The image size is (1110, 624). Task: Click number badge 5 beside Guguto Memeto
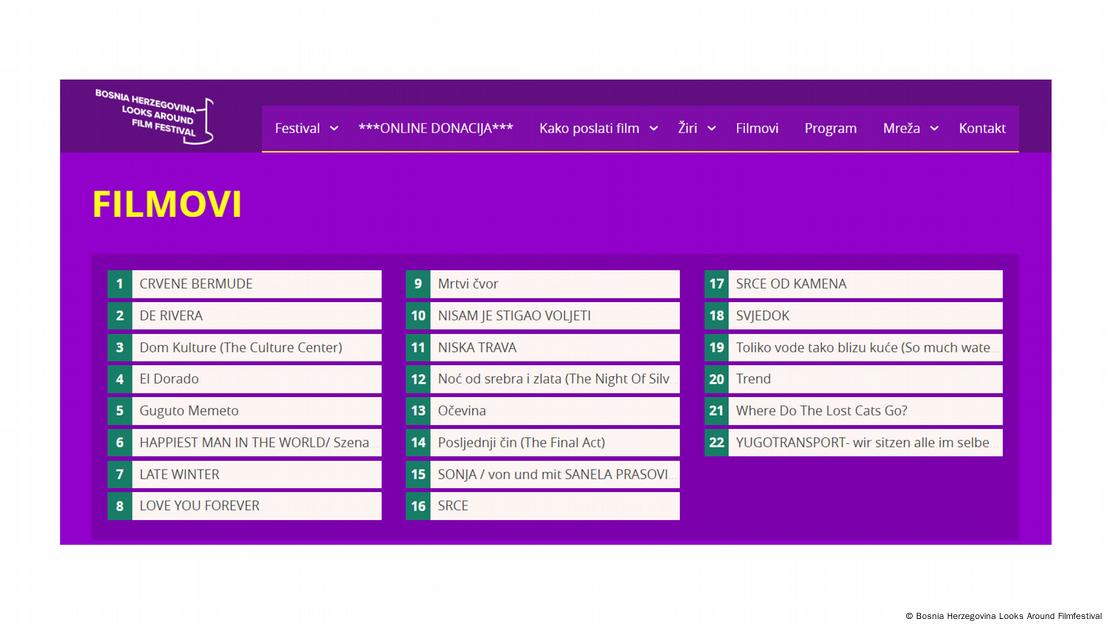pos(120,411)
